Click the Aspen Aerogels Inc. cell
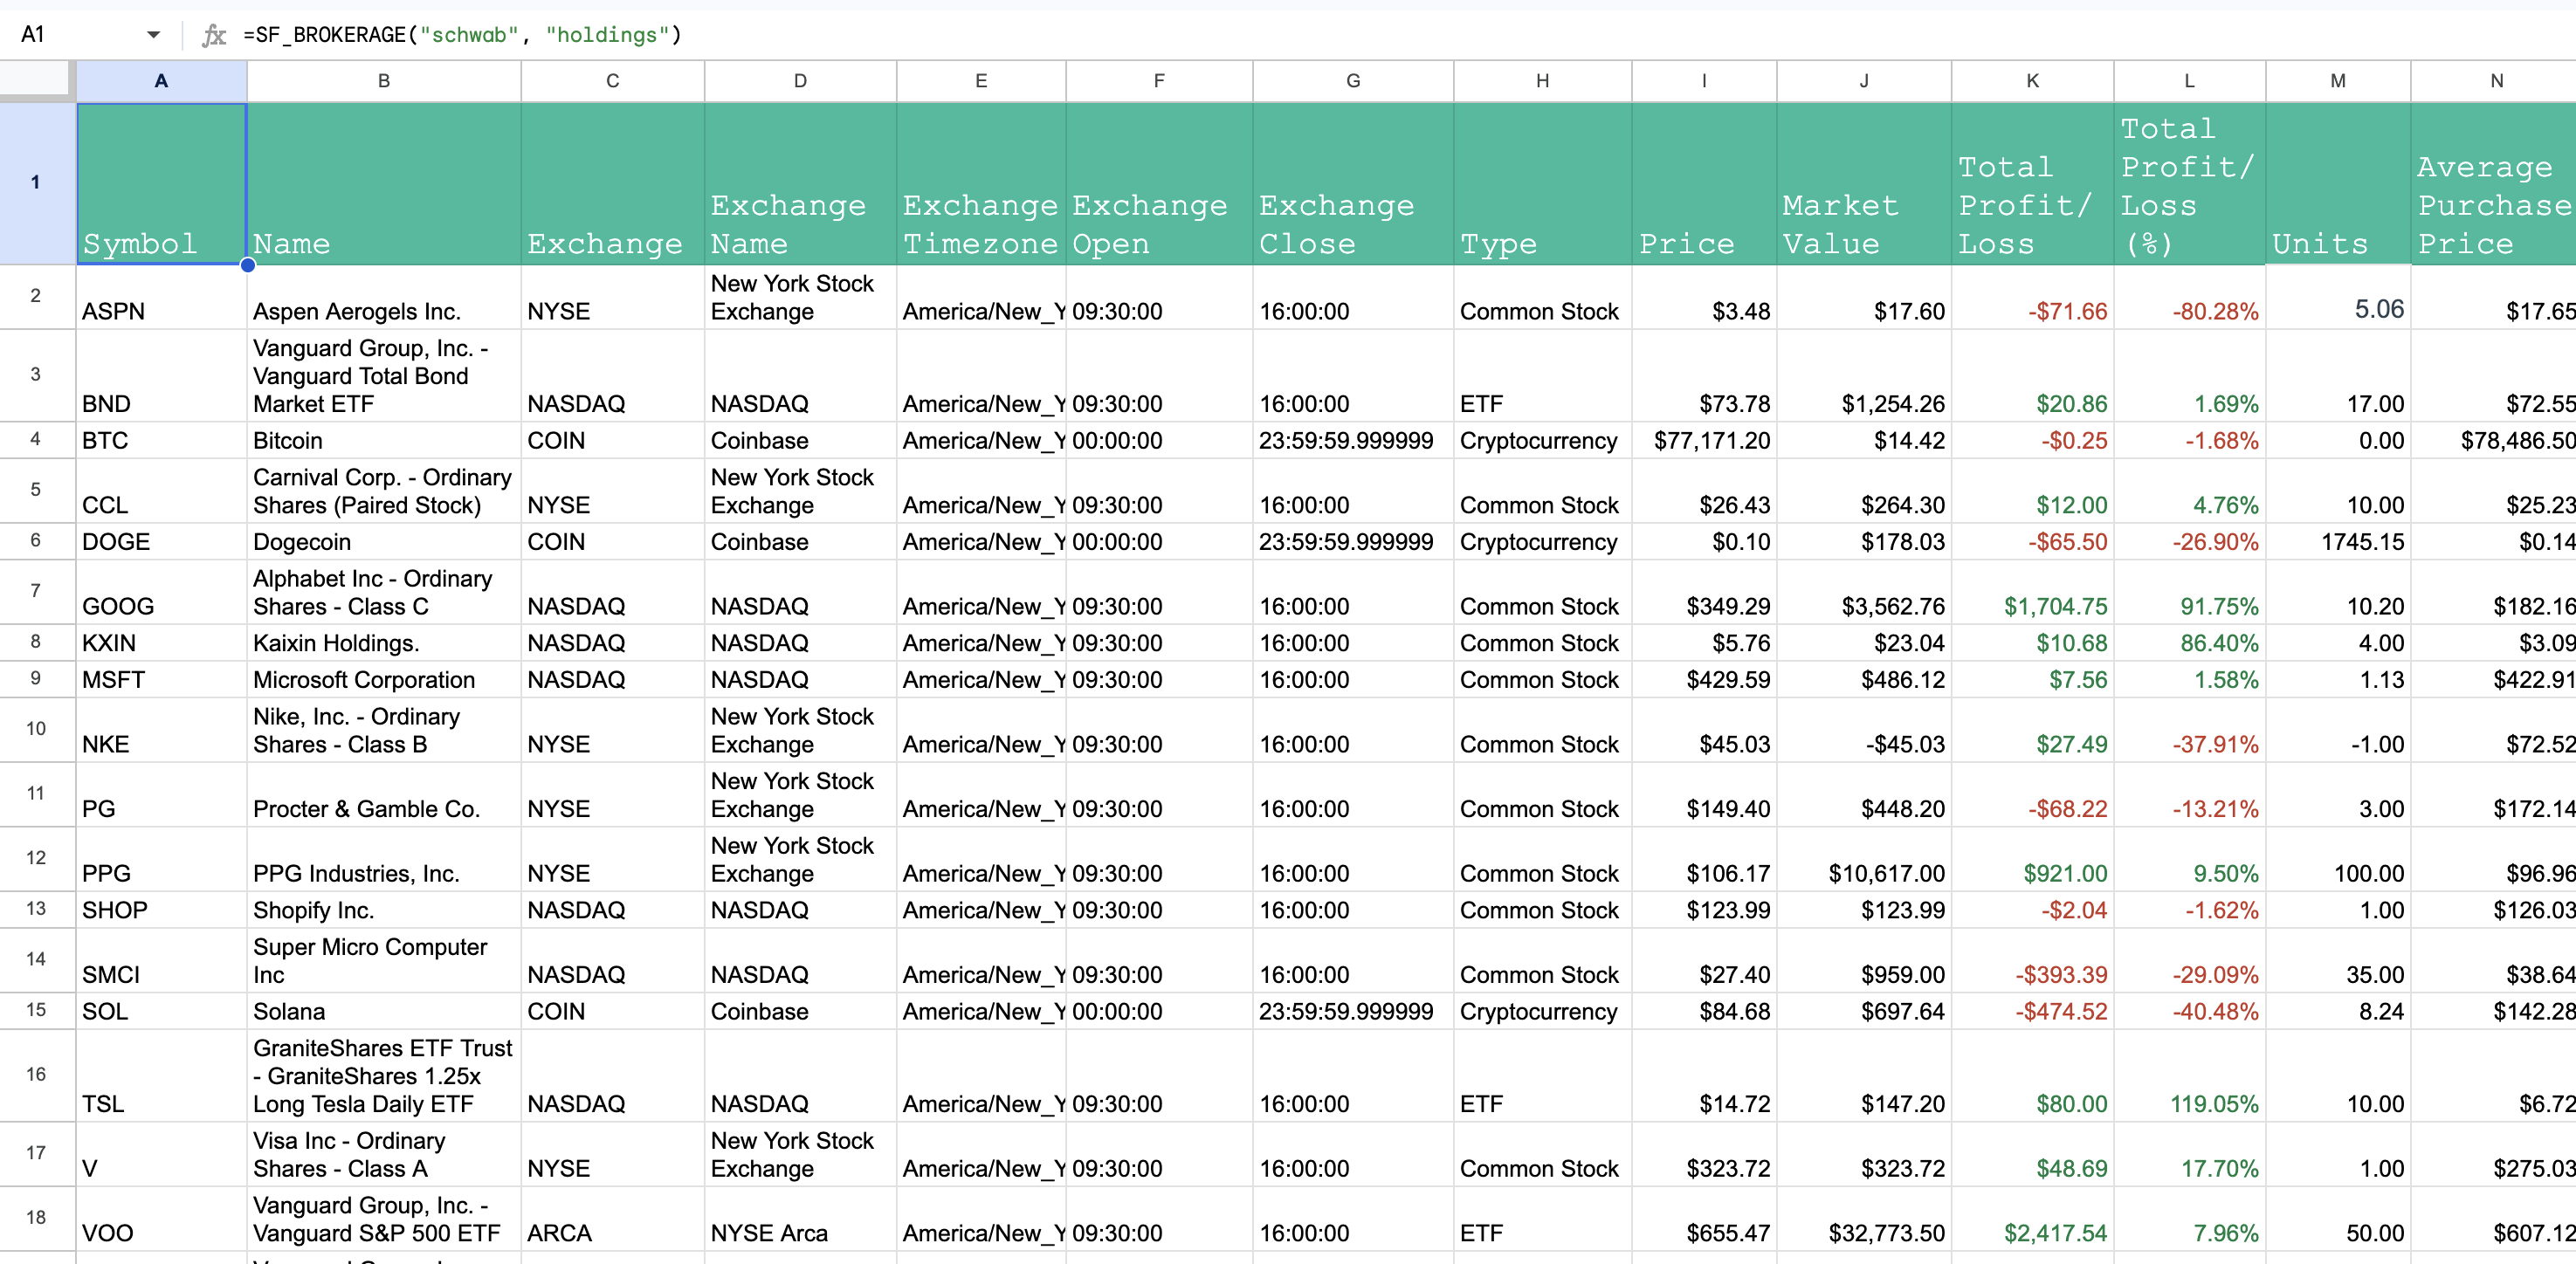Image resolution: width=2576 pixels, height=1264 pixels. click(384, 297)
